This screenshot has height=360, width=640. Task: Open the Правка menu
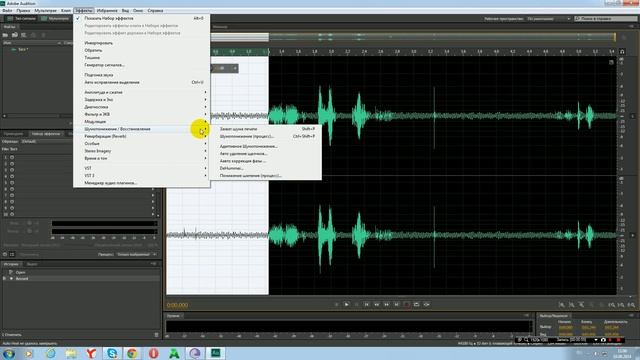pyautogui.click(x=23, y=11)
